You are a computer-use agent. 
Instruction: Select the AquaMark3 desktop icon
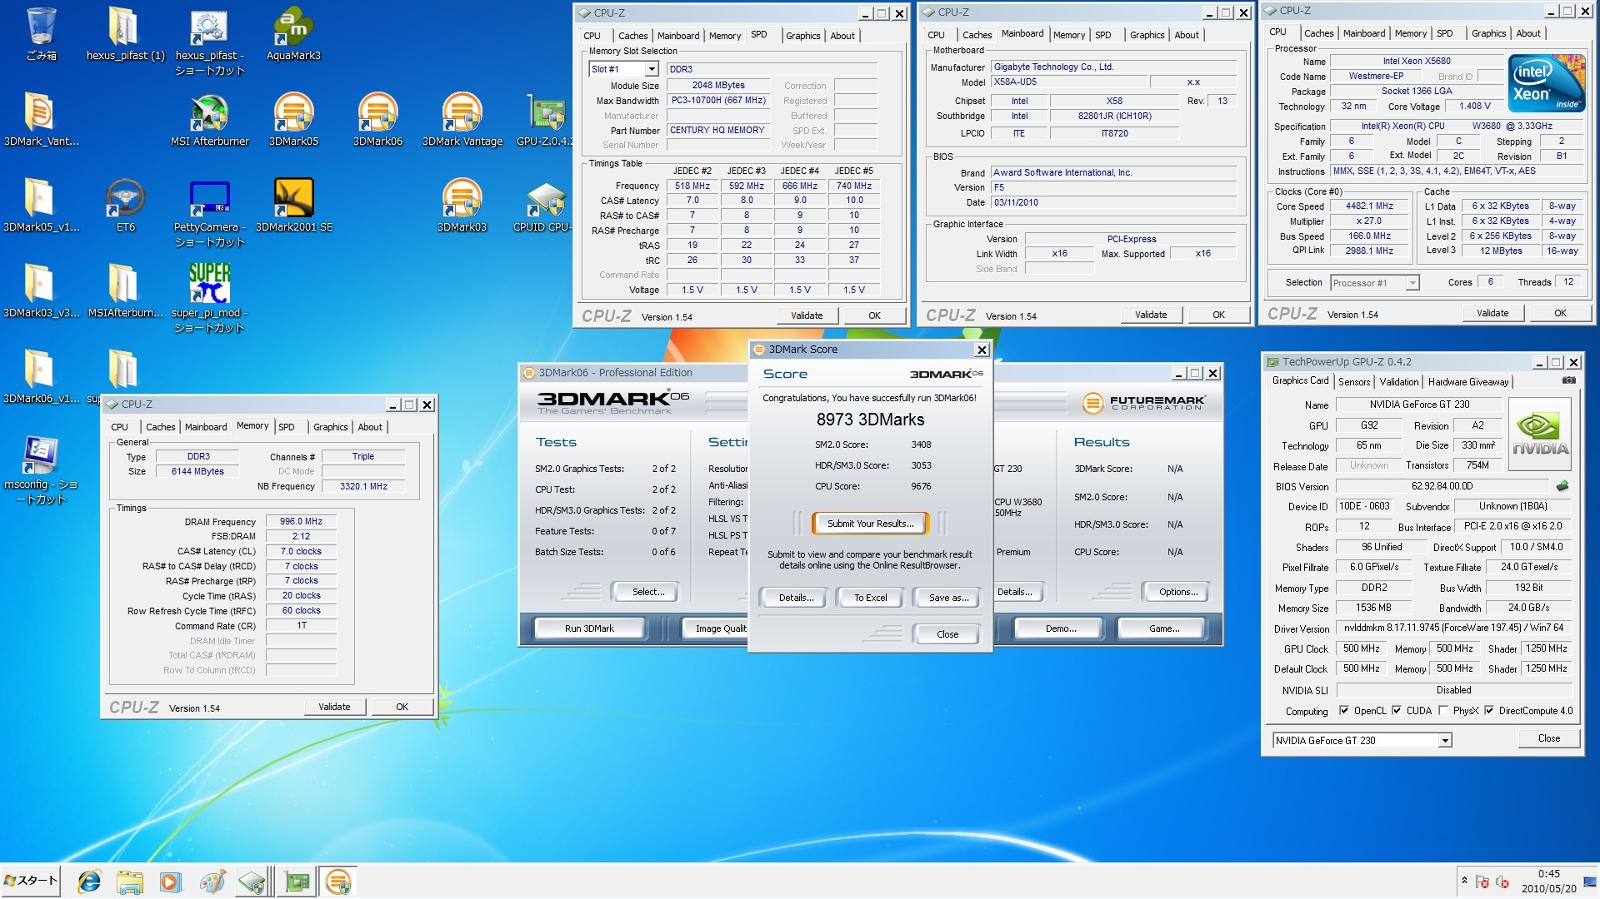[293, 34]
